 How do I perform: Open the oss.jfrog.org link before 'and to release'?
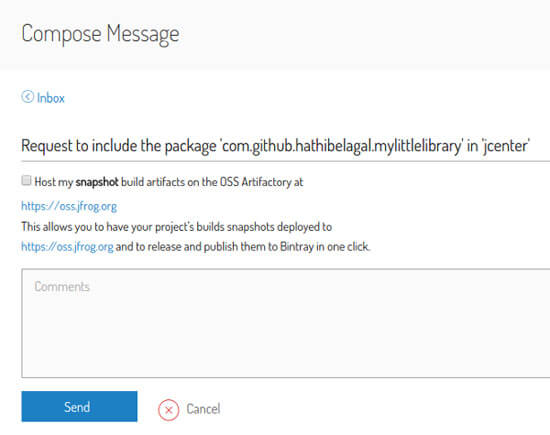click(x=67, y=247)
